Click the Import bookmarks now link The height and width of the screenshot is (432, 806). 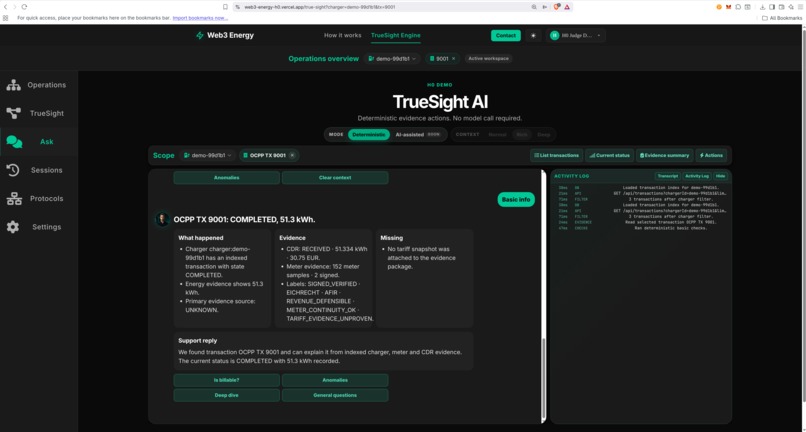click(x=200, y=18)
